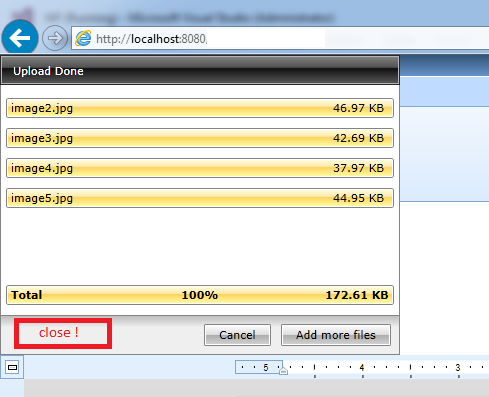This screenshot has width=489, height=397.
Task: Click the Upload Done title bar
Action: [200, 70]
